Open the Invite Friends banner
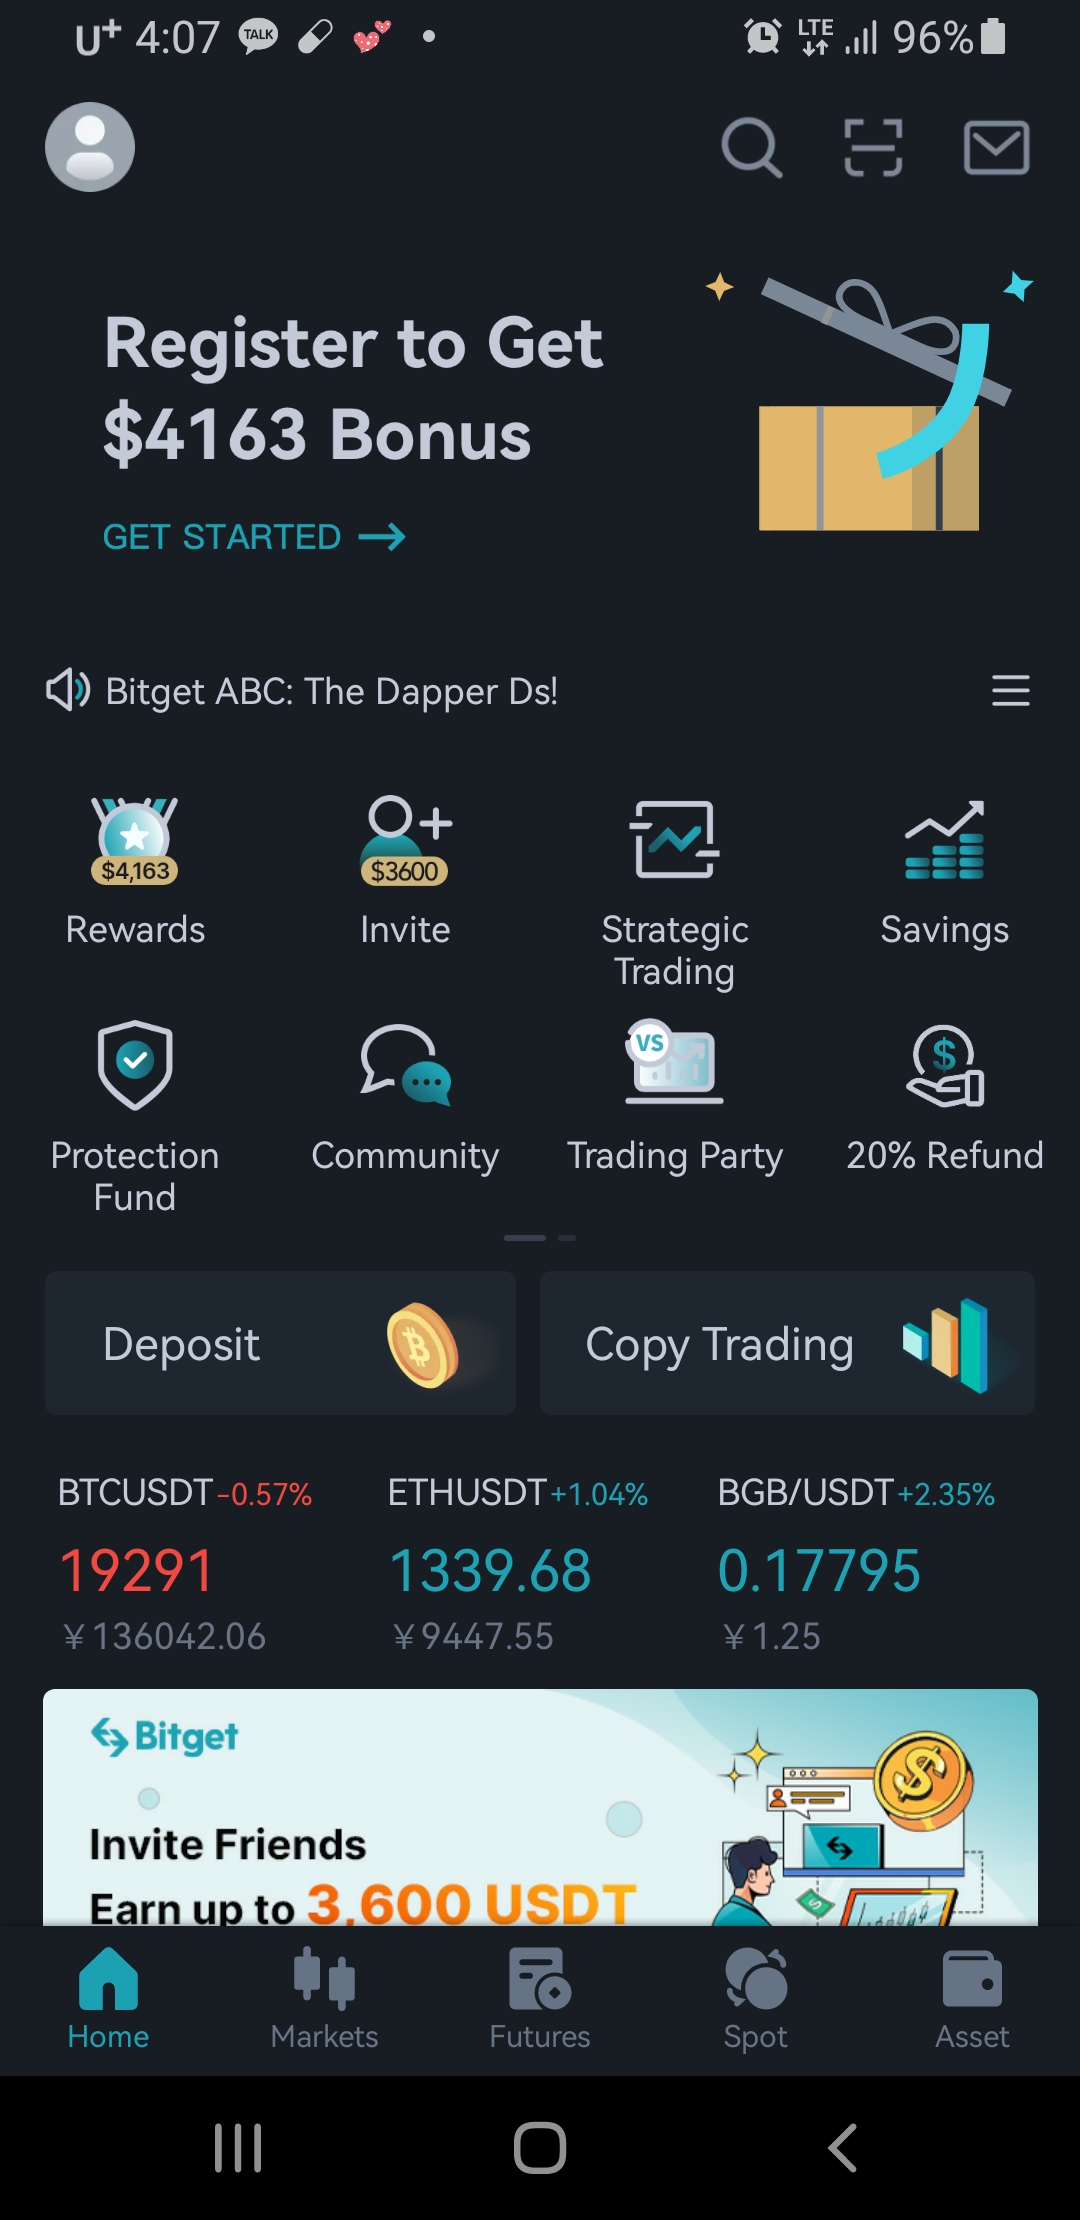Screen dimensions: 1080x2220 [540, 1807]
